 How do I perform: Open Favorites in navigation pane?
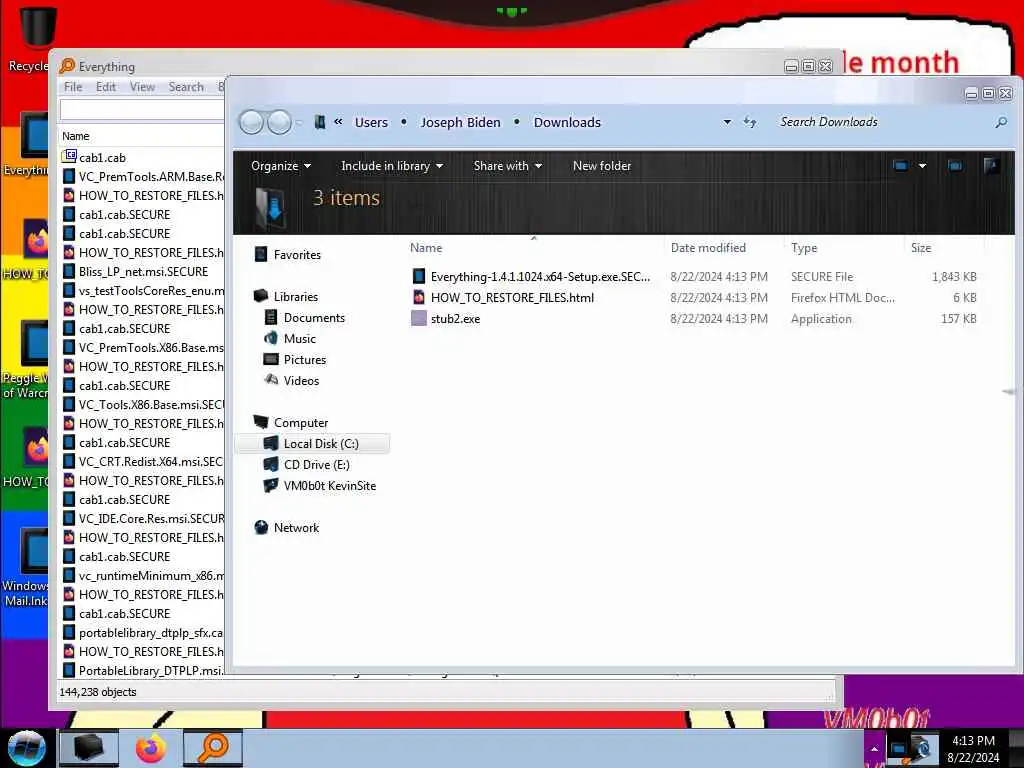[x=297, y=255]
